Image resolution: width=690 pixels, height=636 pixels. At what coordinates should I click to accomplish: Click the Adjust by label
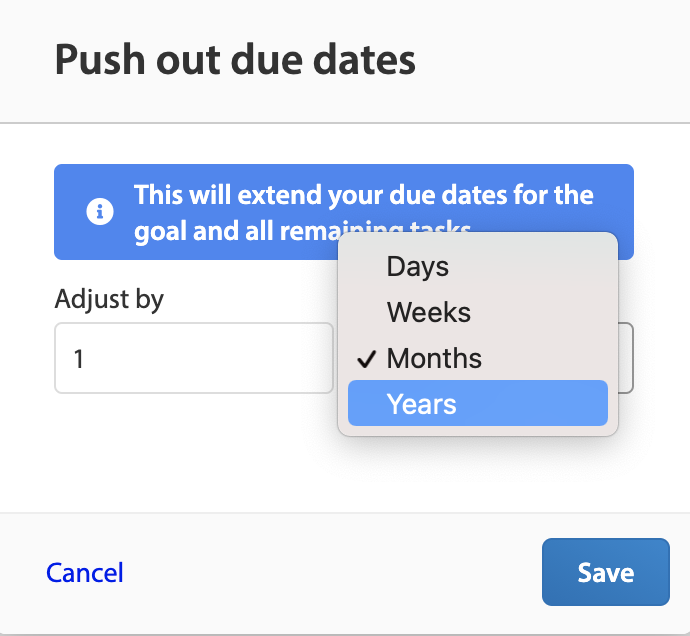tap(109, 300)
